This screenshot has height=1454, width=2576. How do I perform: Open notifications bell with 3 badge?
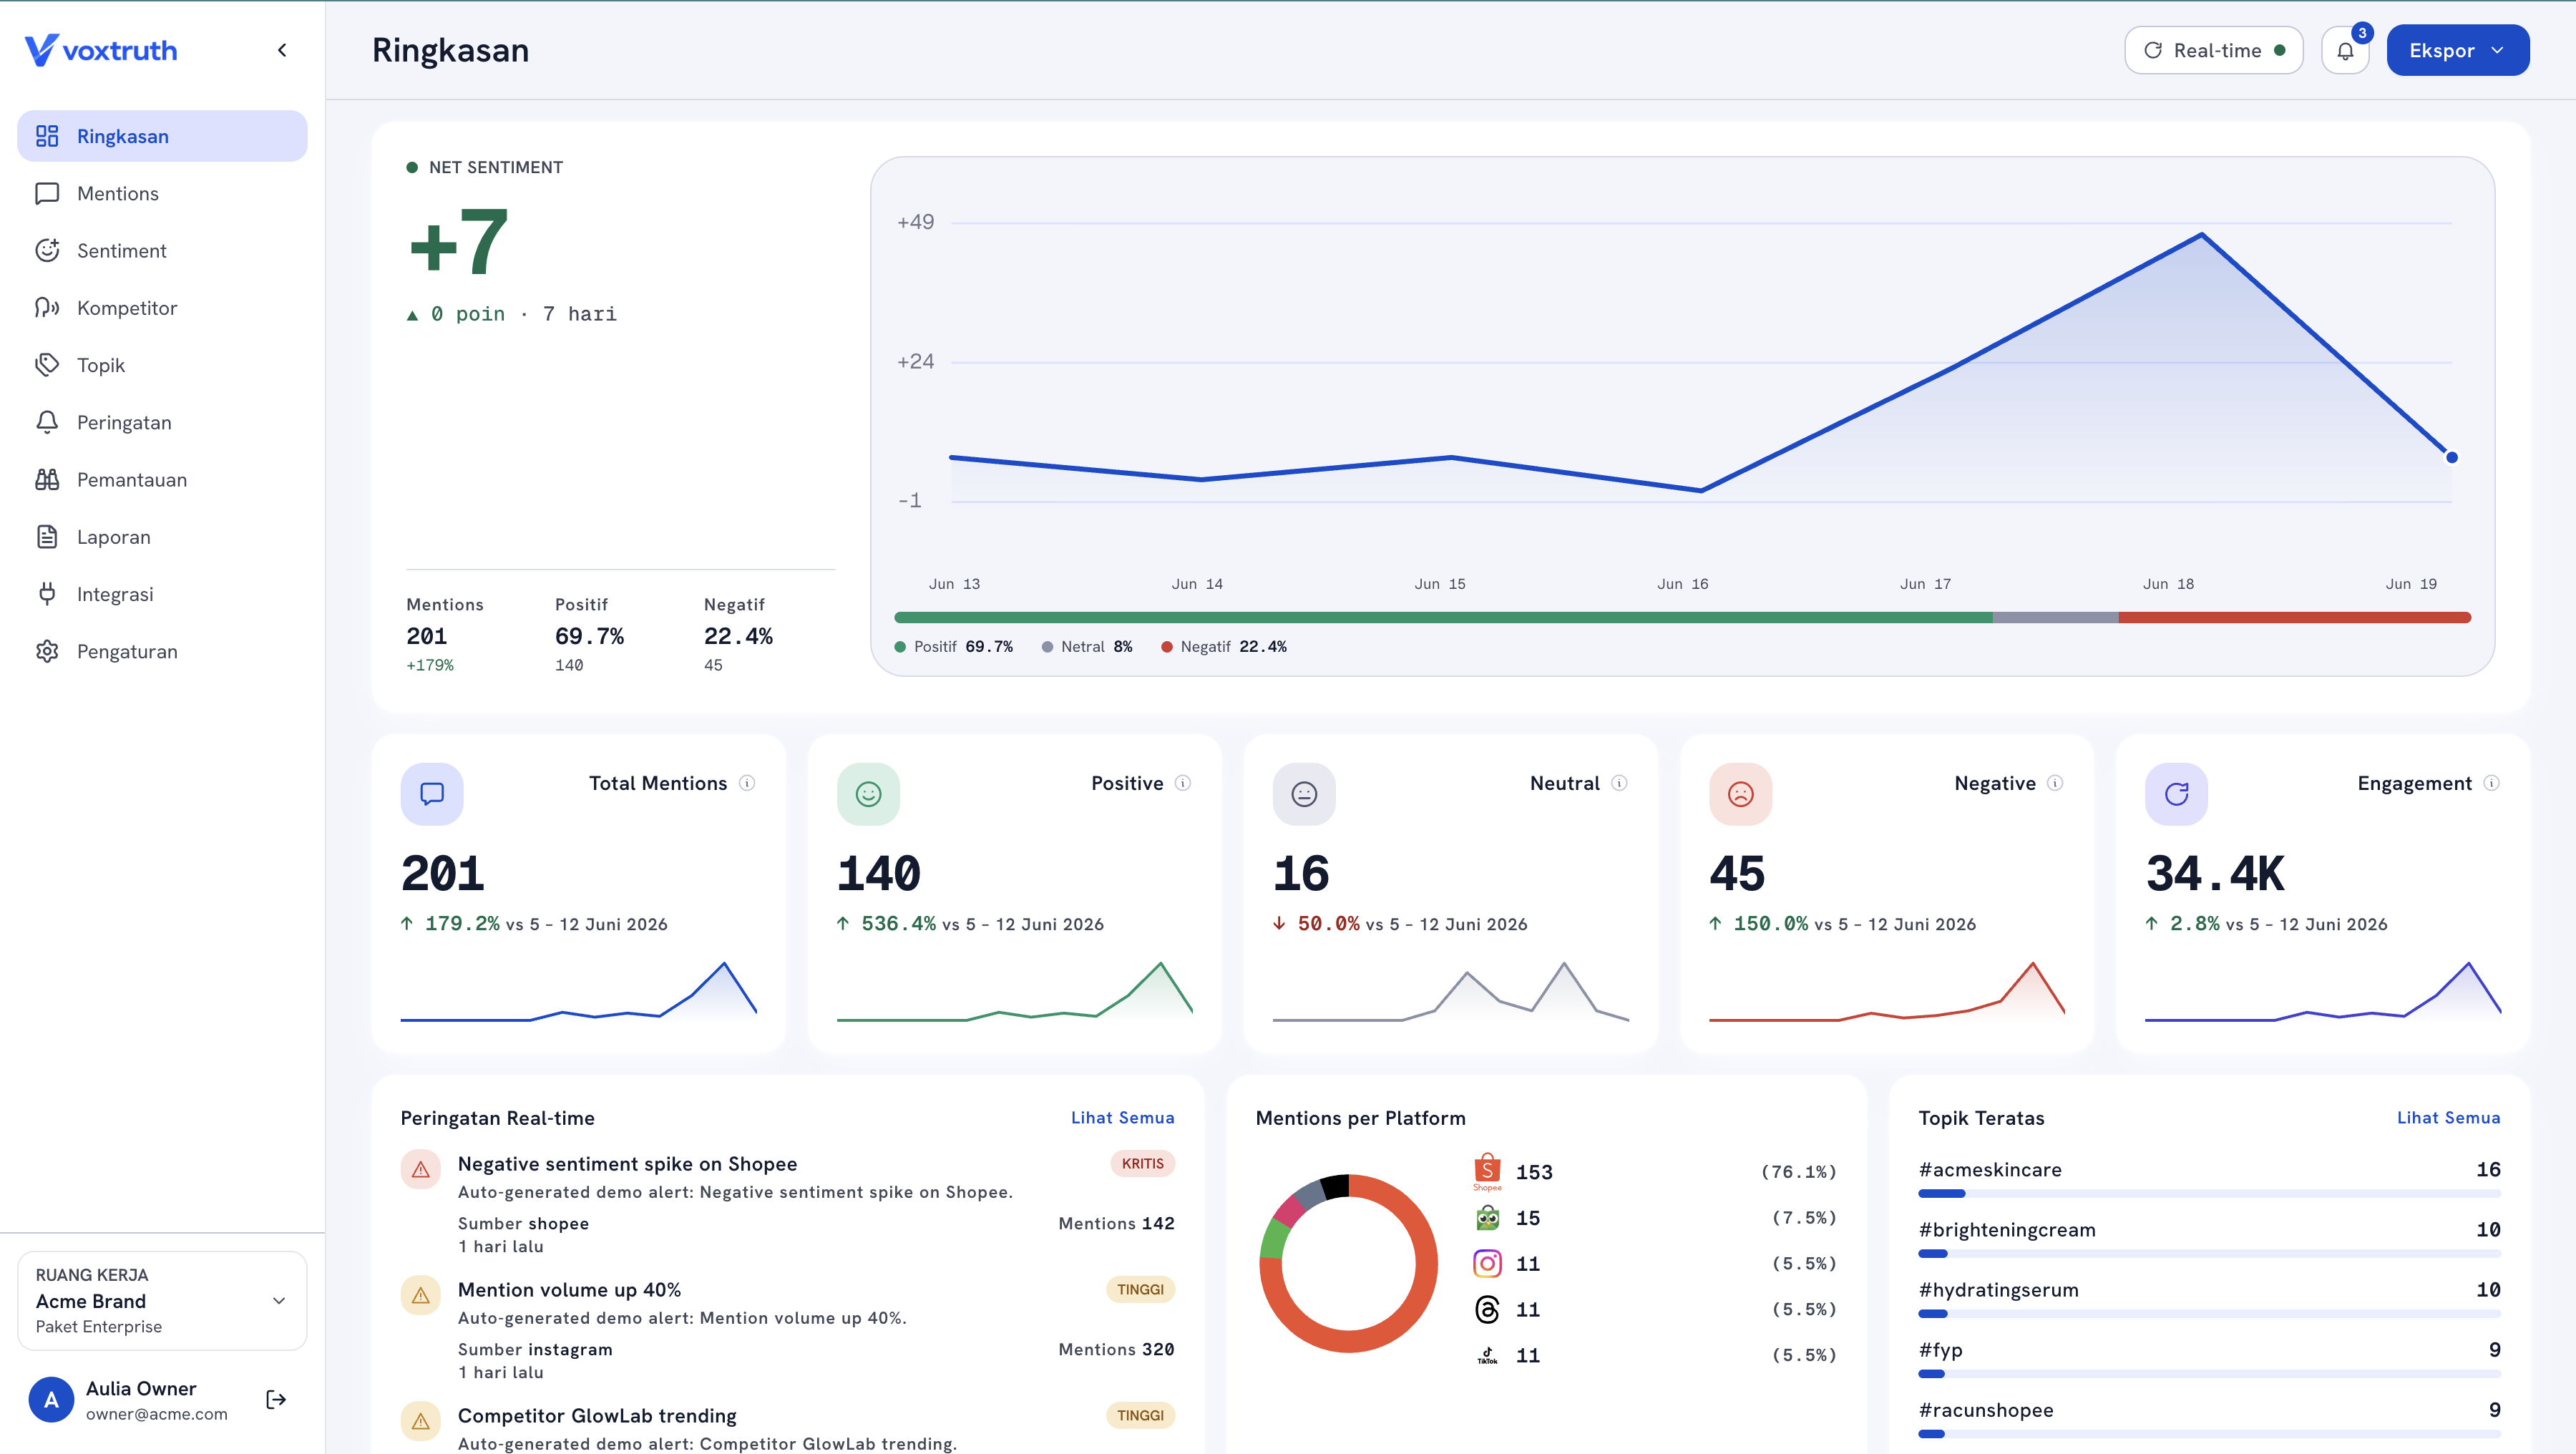2345,50
